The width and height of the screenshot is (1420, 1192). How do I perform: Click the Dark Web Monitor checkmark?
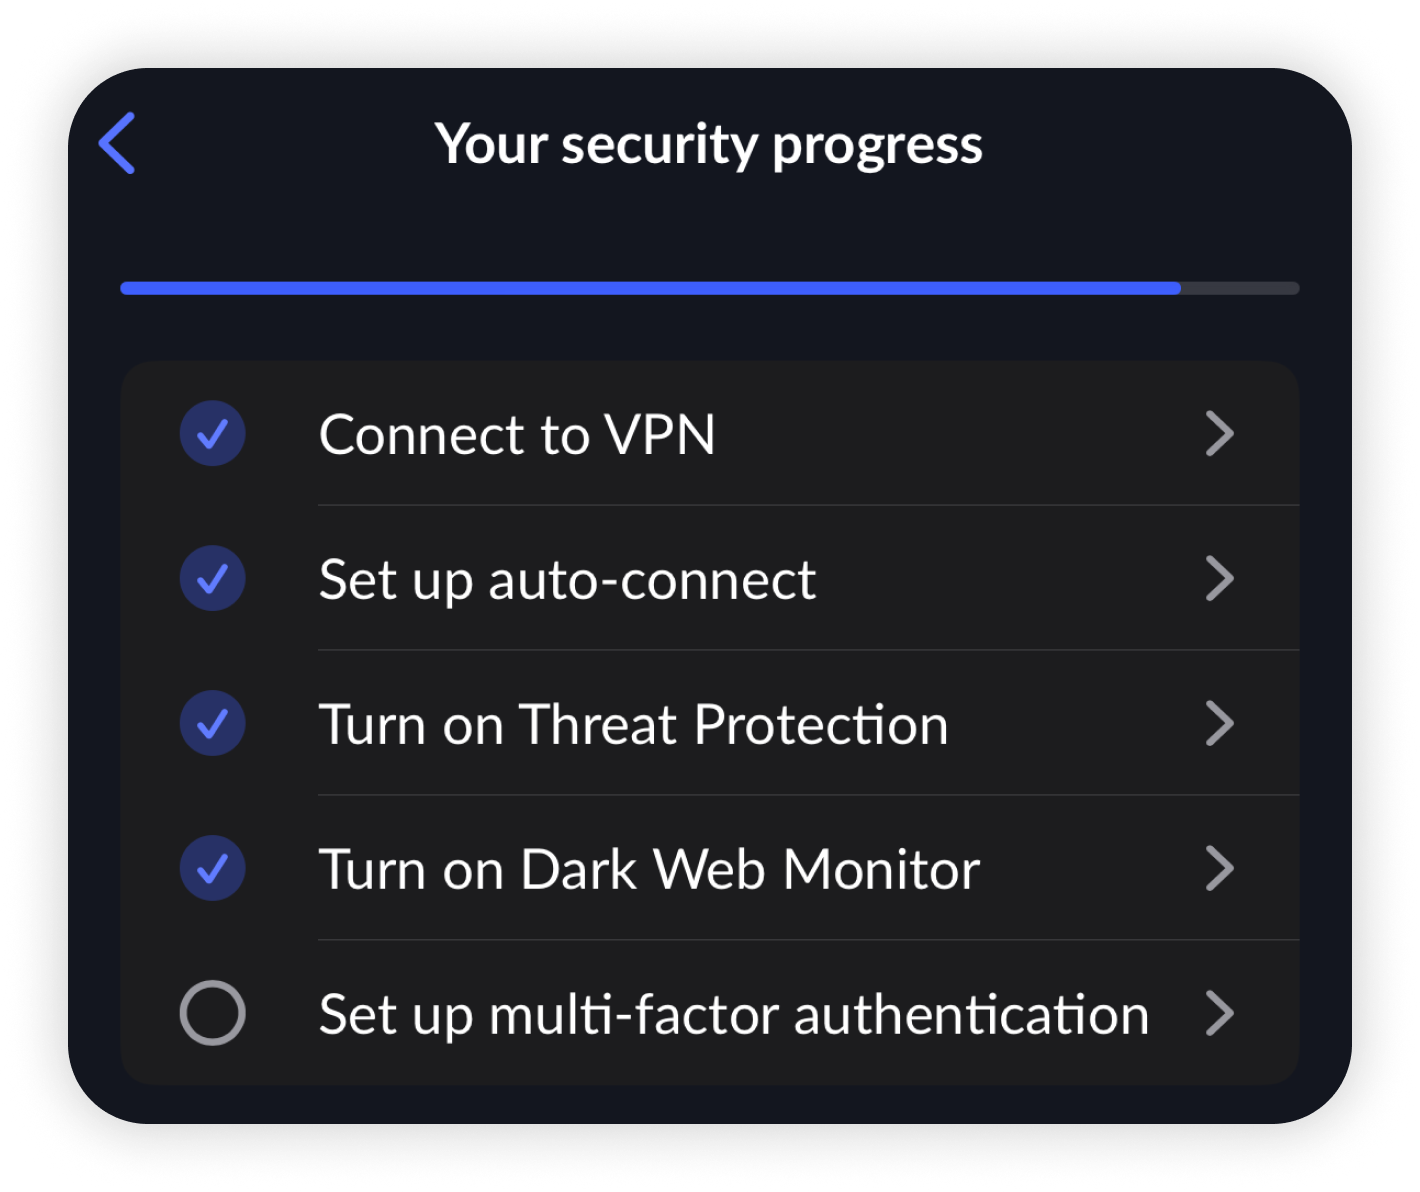click(212, 868)
